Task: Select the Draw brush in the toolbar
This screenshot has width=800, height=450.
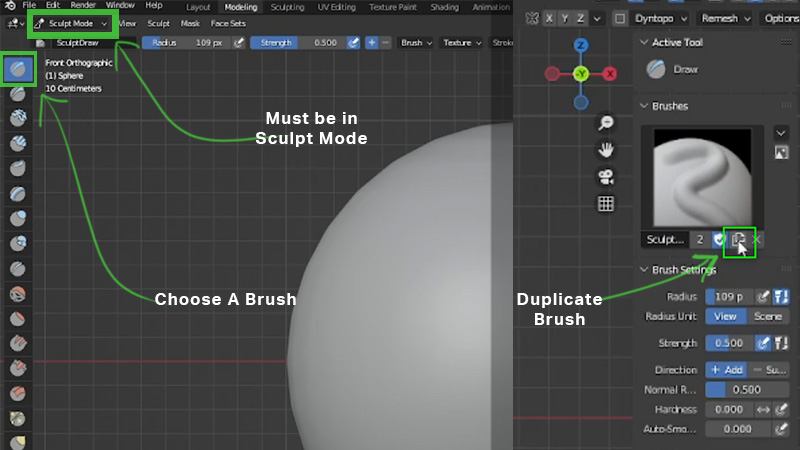Action: tap(18, 68)
